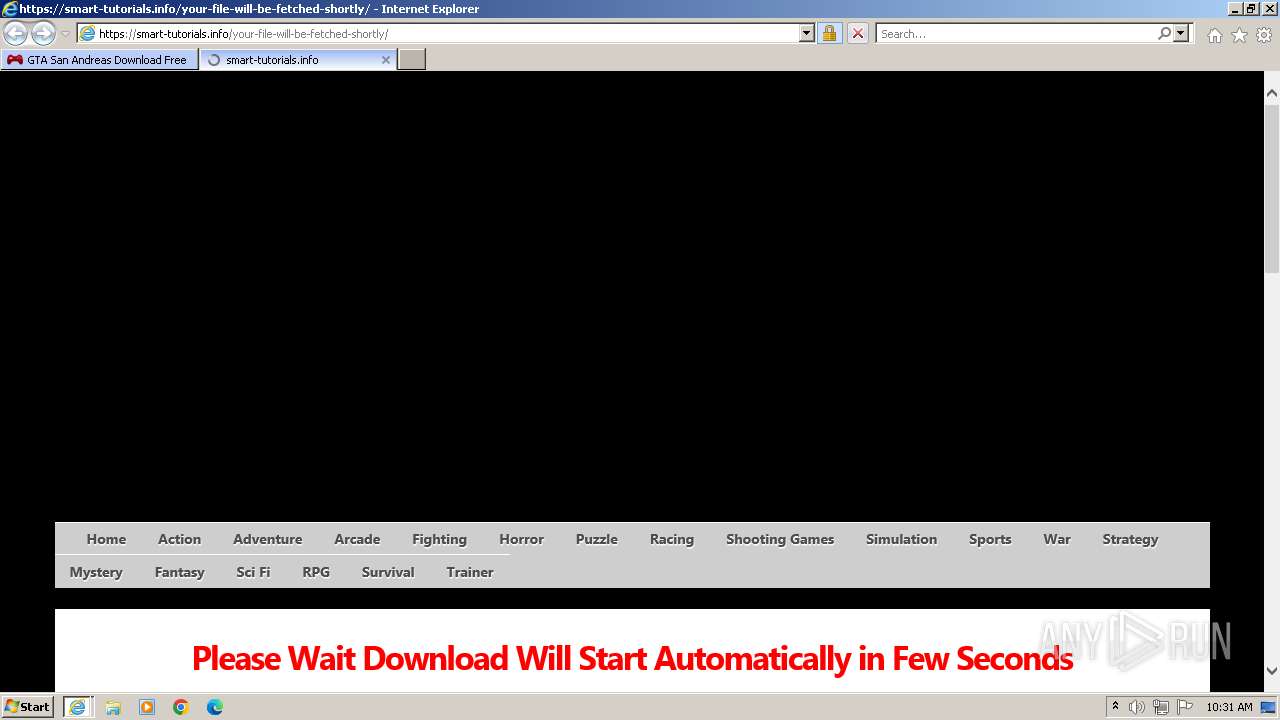
Task: Open the Action category
Action: [x=180, y=539]
